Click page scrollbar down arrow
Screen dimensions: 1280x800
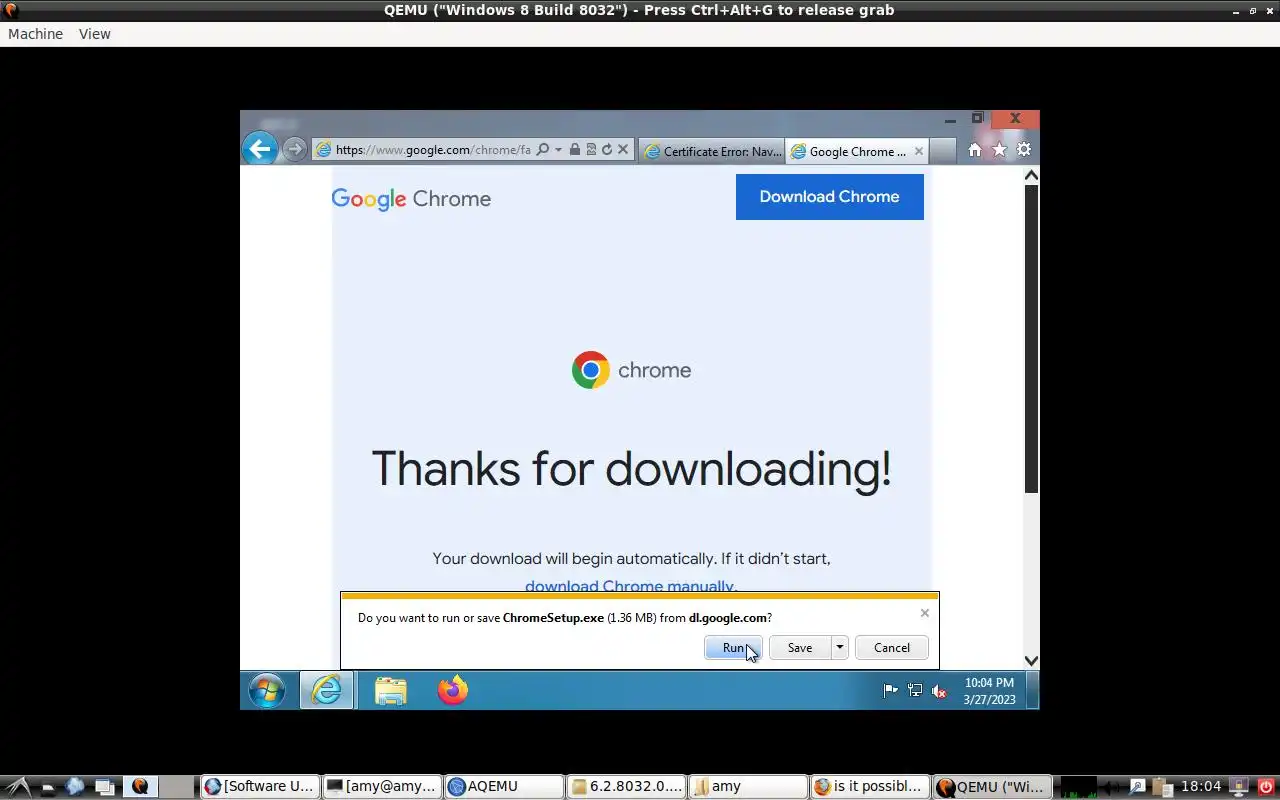pos(1031,660)
